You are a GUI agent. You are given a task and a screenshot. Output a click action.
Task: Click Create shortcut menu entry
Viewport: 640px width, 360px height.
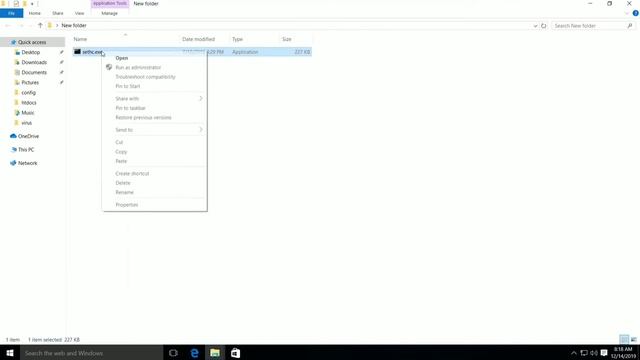(x=132, y=173)
